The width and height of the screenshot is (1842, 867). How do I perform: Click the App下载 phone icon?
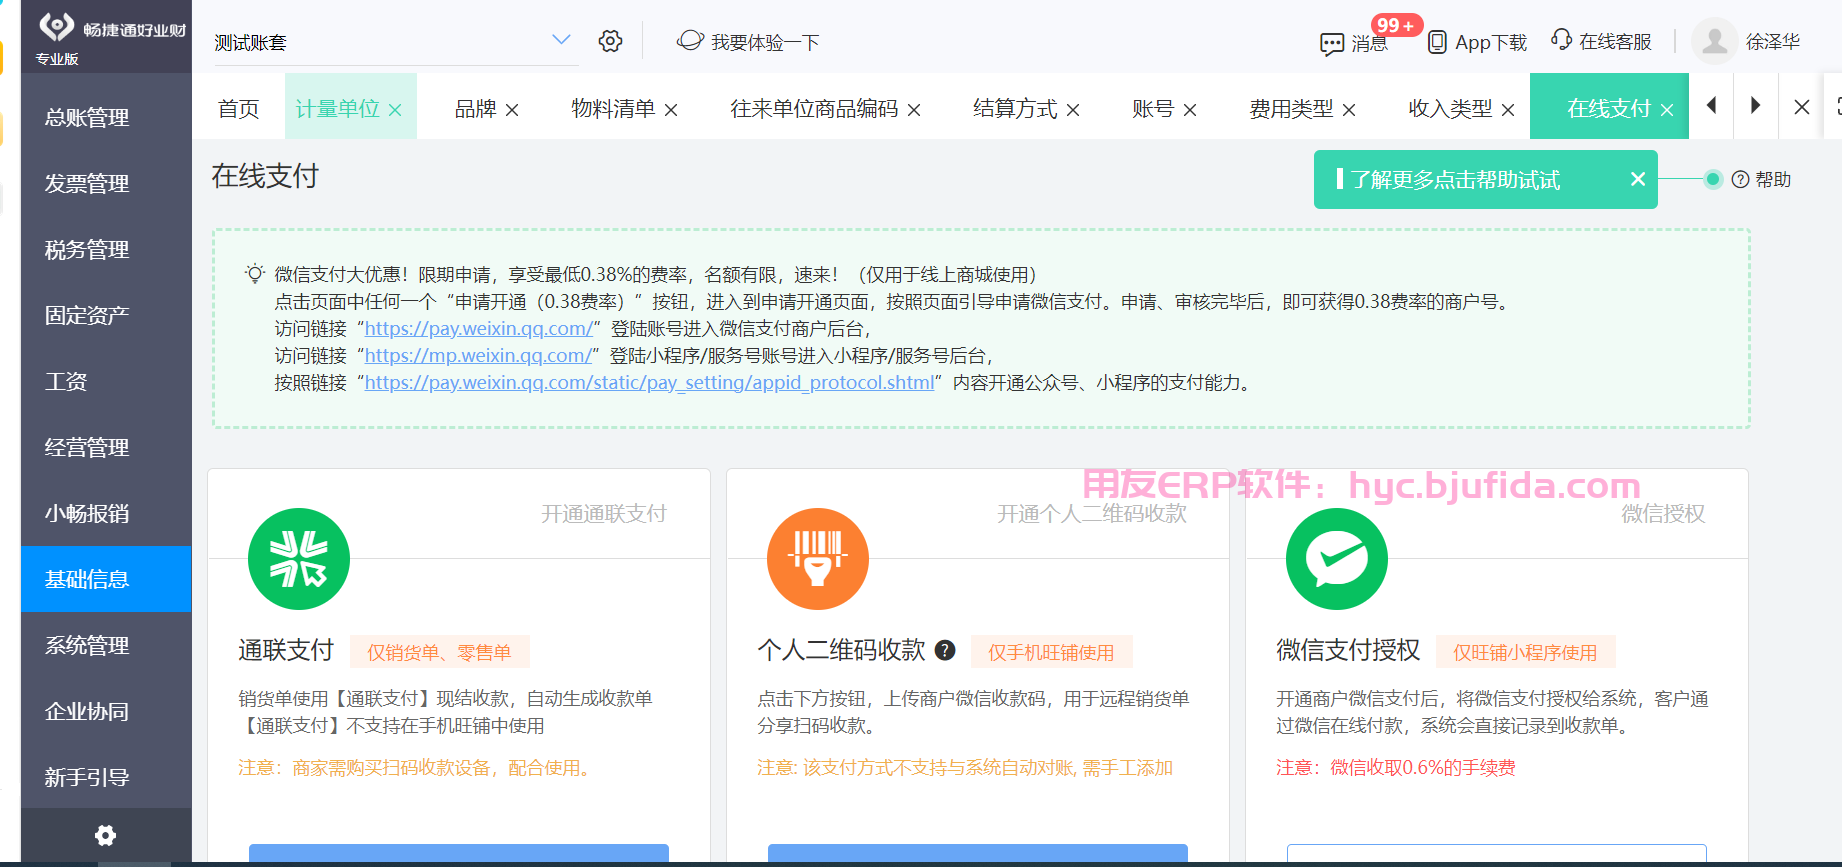point(1437,42)
